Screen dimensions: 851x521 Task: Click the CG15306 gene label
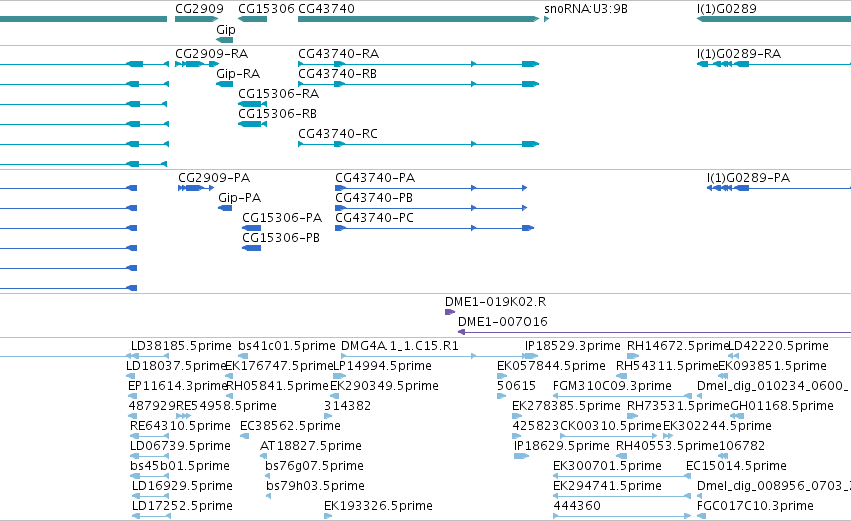point(266,9)
